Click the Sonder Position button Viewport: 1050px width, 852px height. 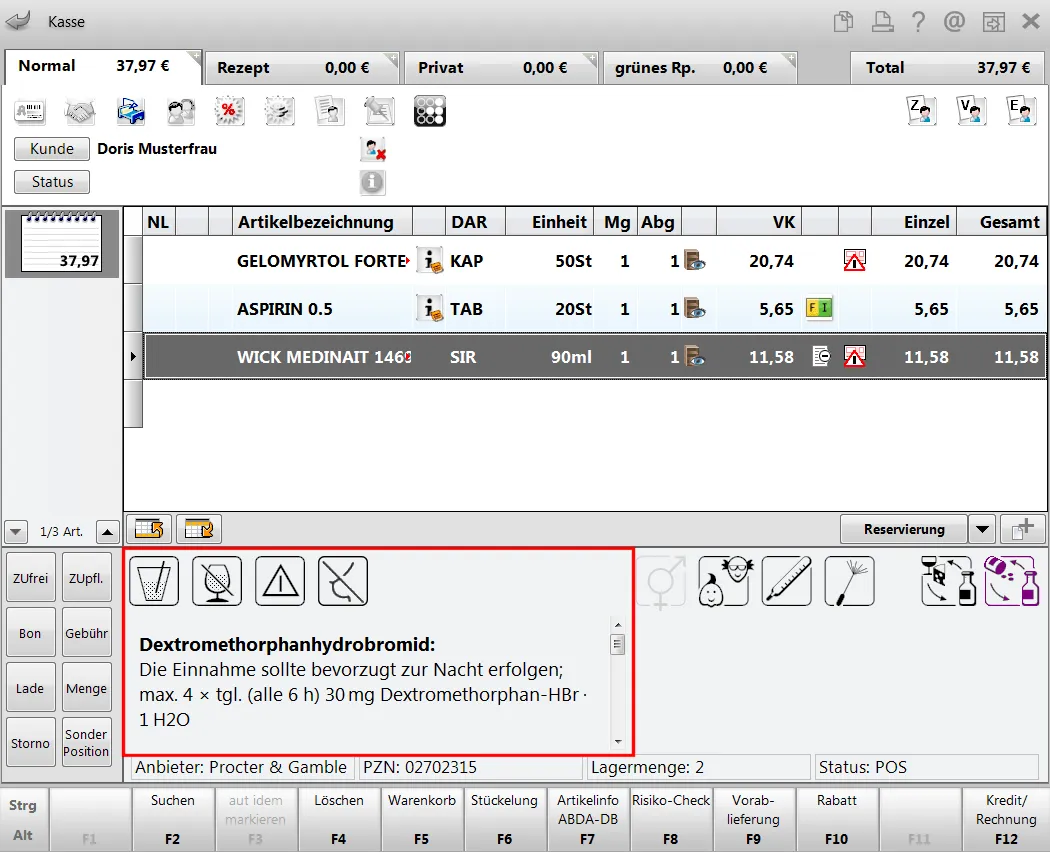[86, 743]
